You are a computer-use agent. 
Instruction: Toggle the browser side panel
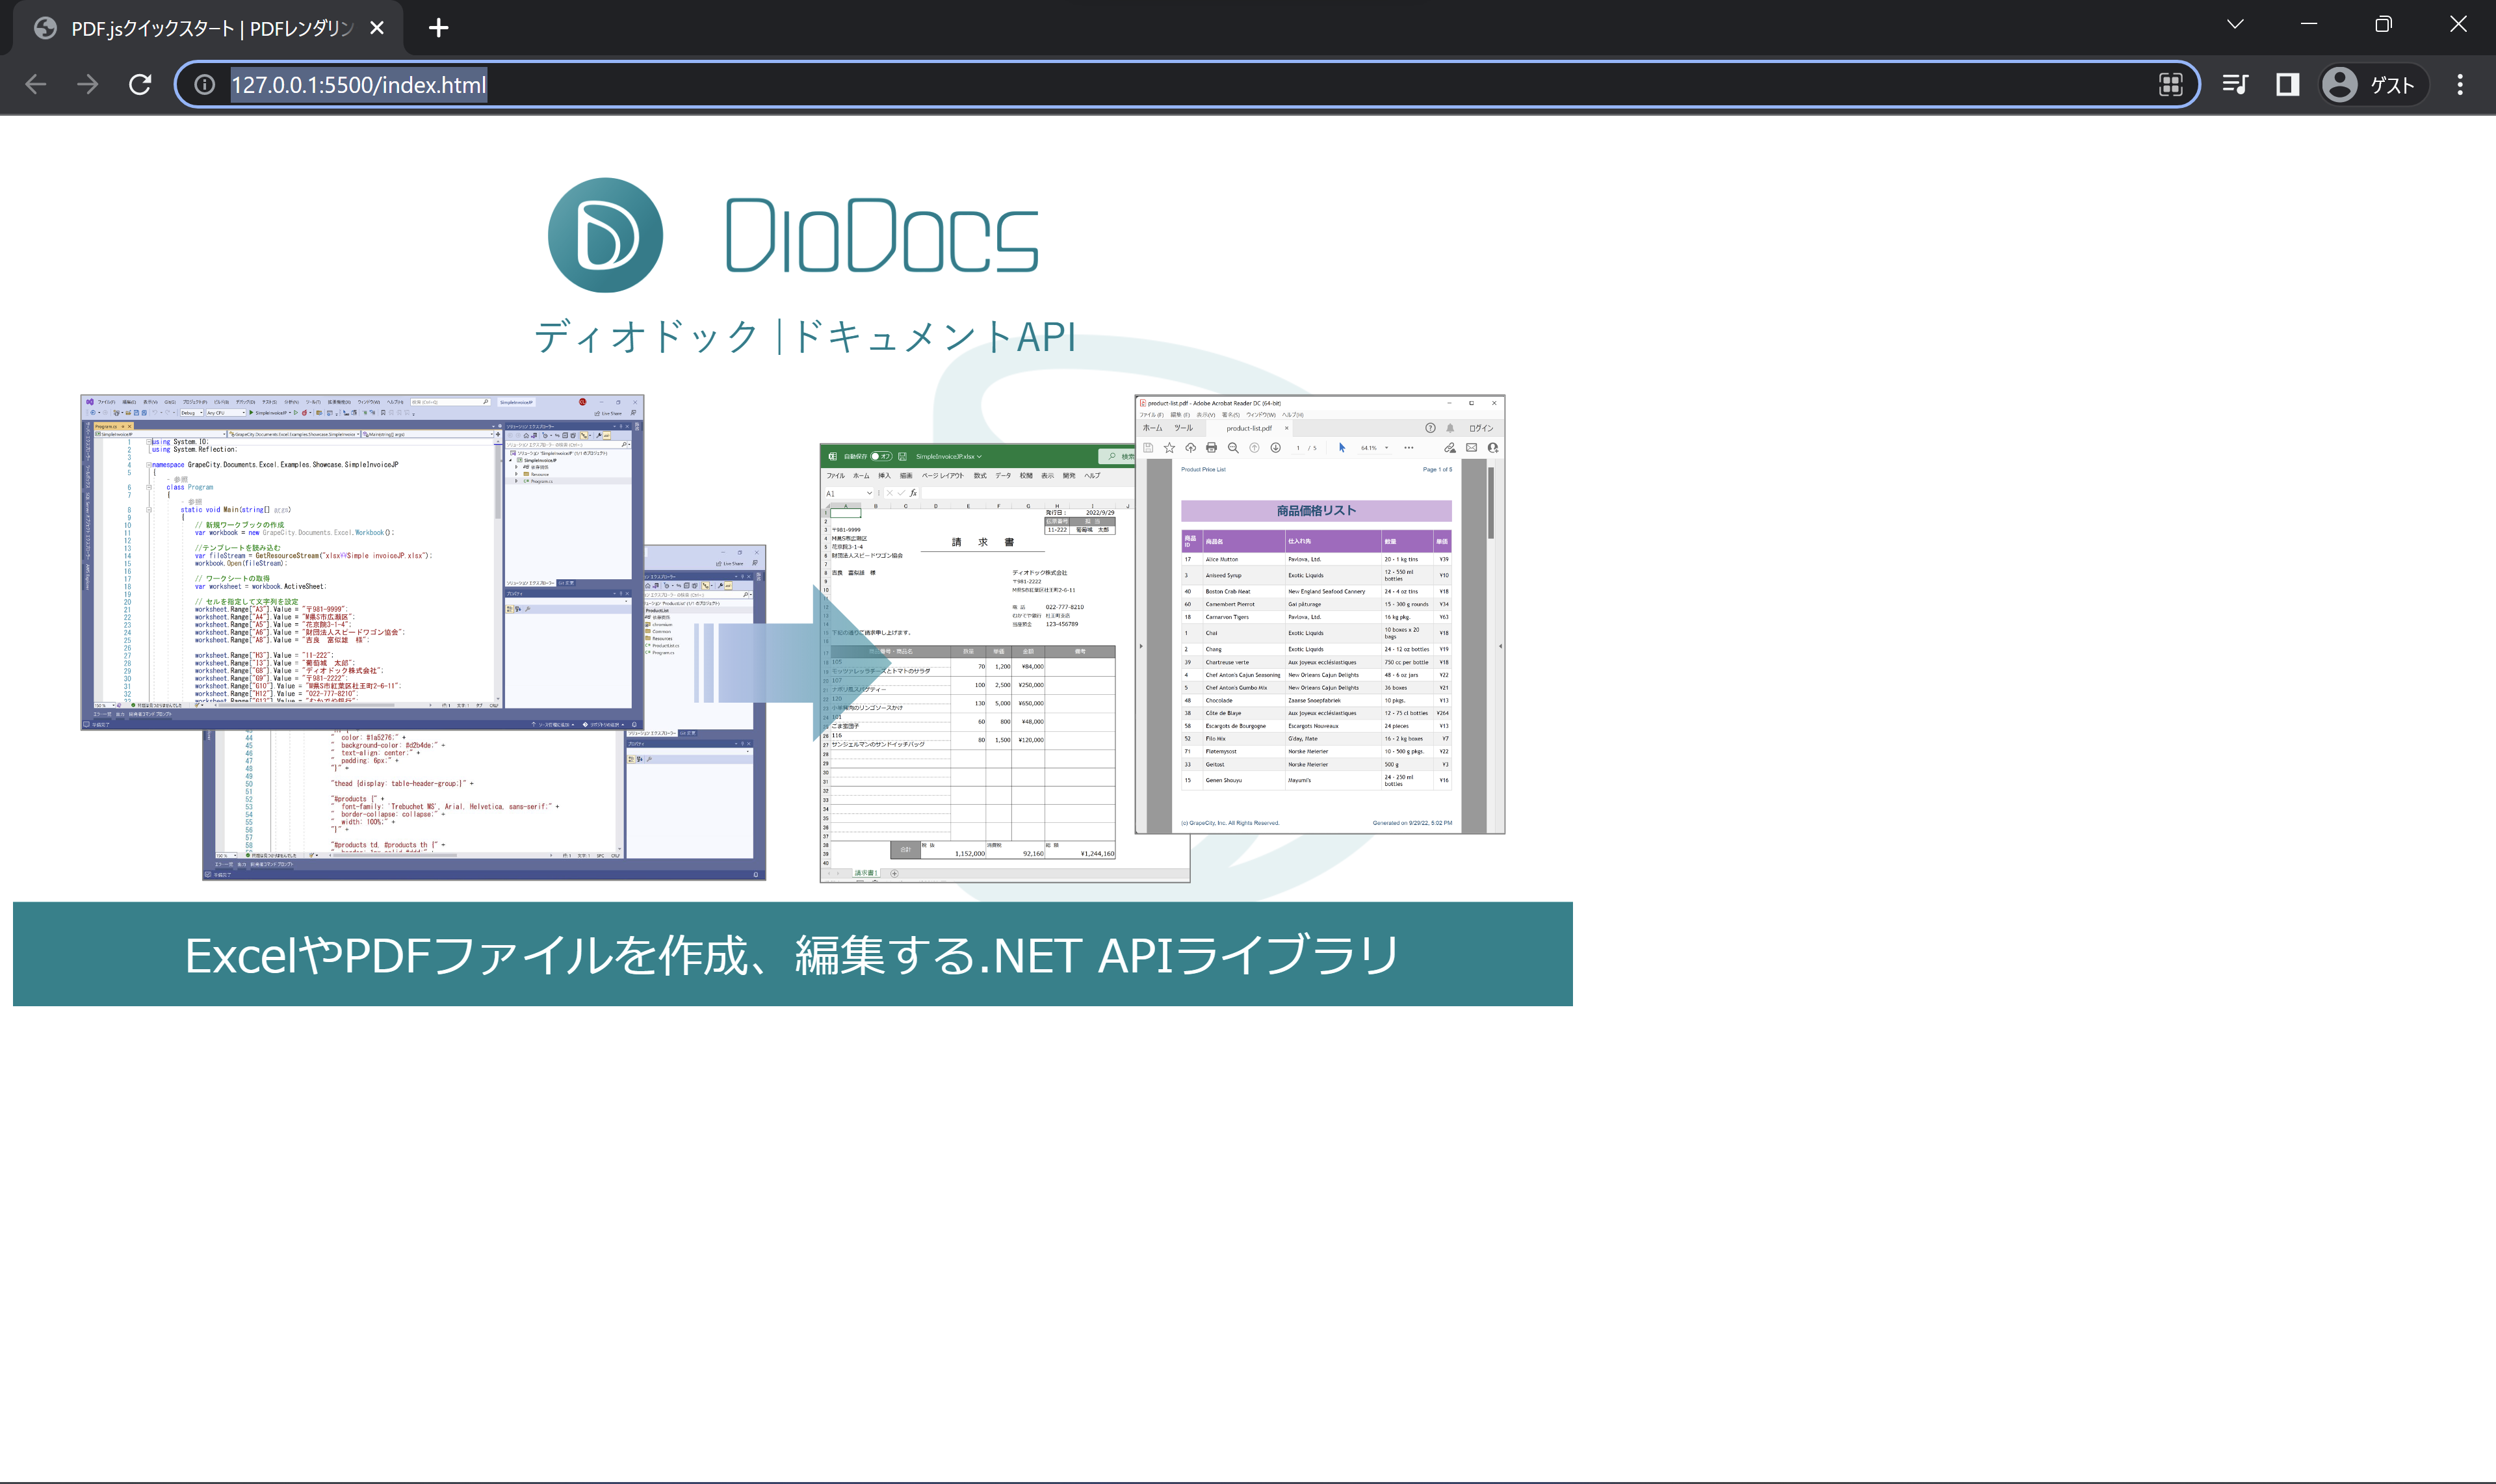pos(2288,85)
